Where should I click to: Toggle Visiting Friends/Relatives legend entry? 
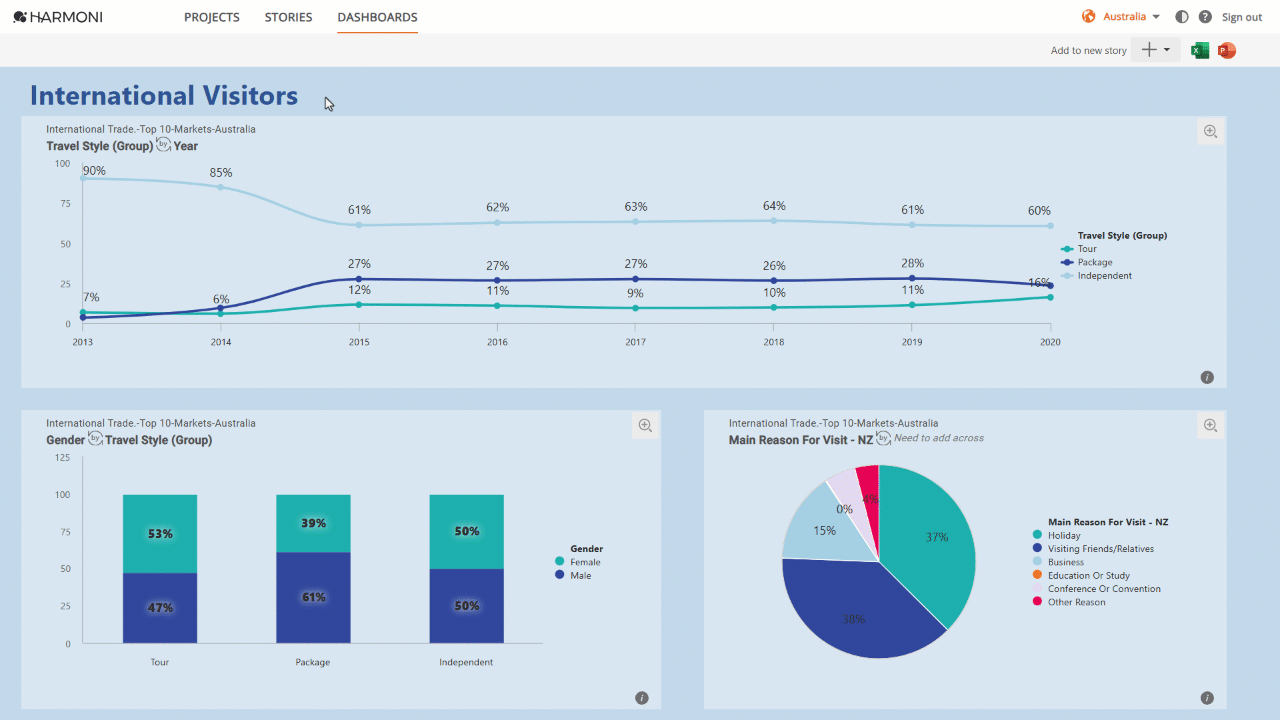click(1093, 548)
